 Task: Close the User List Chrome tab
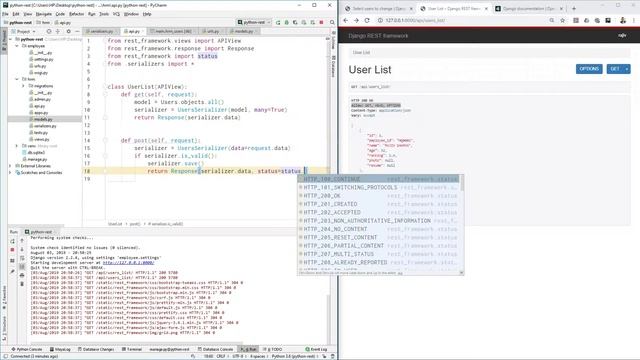click(486, 9)
